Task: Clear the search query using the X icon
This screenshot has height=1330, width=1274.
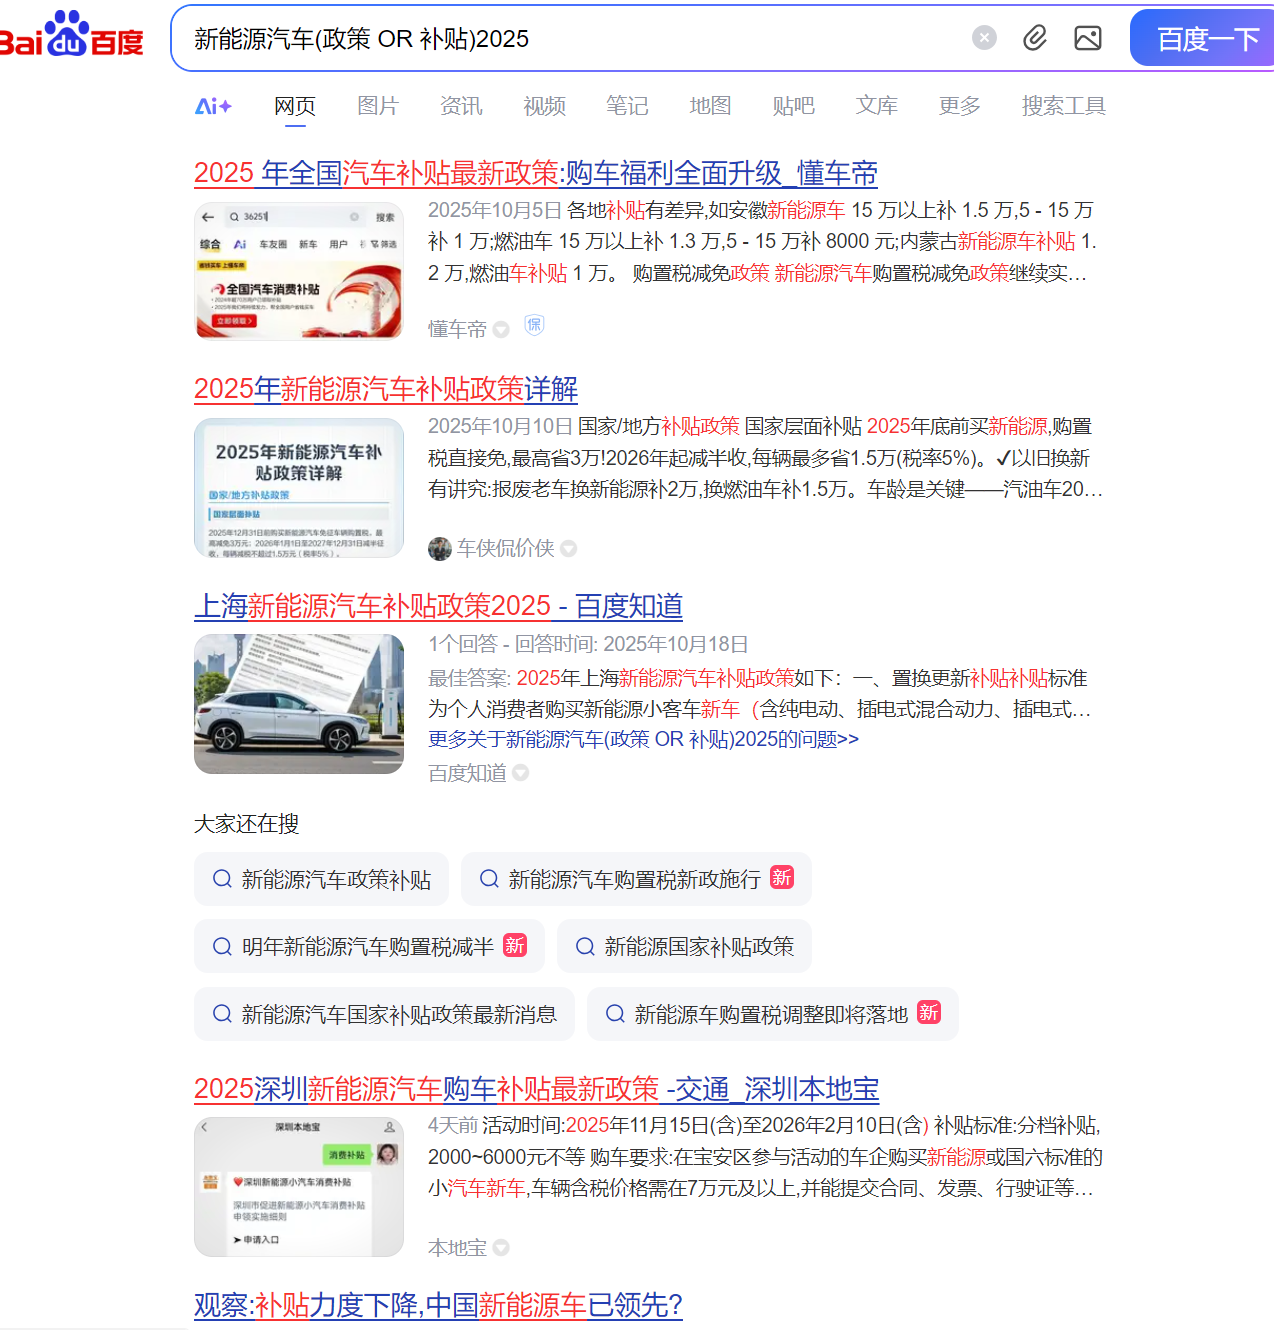Action: click(984, 37)
